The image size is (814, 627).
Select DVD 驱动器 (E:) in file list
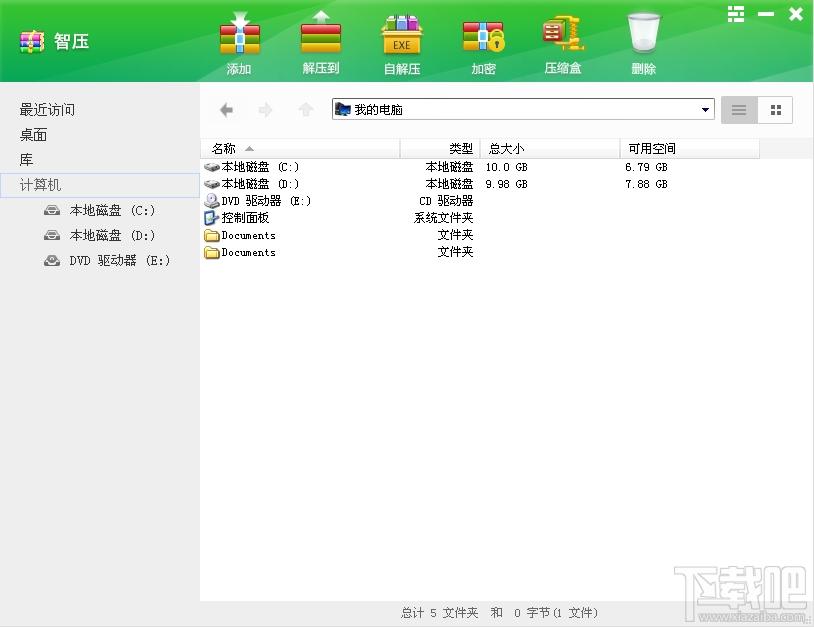click(257, 201)
